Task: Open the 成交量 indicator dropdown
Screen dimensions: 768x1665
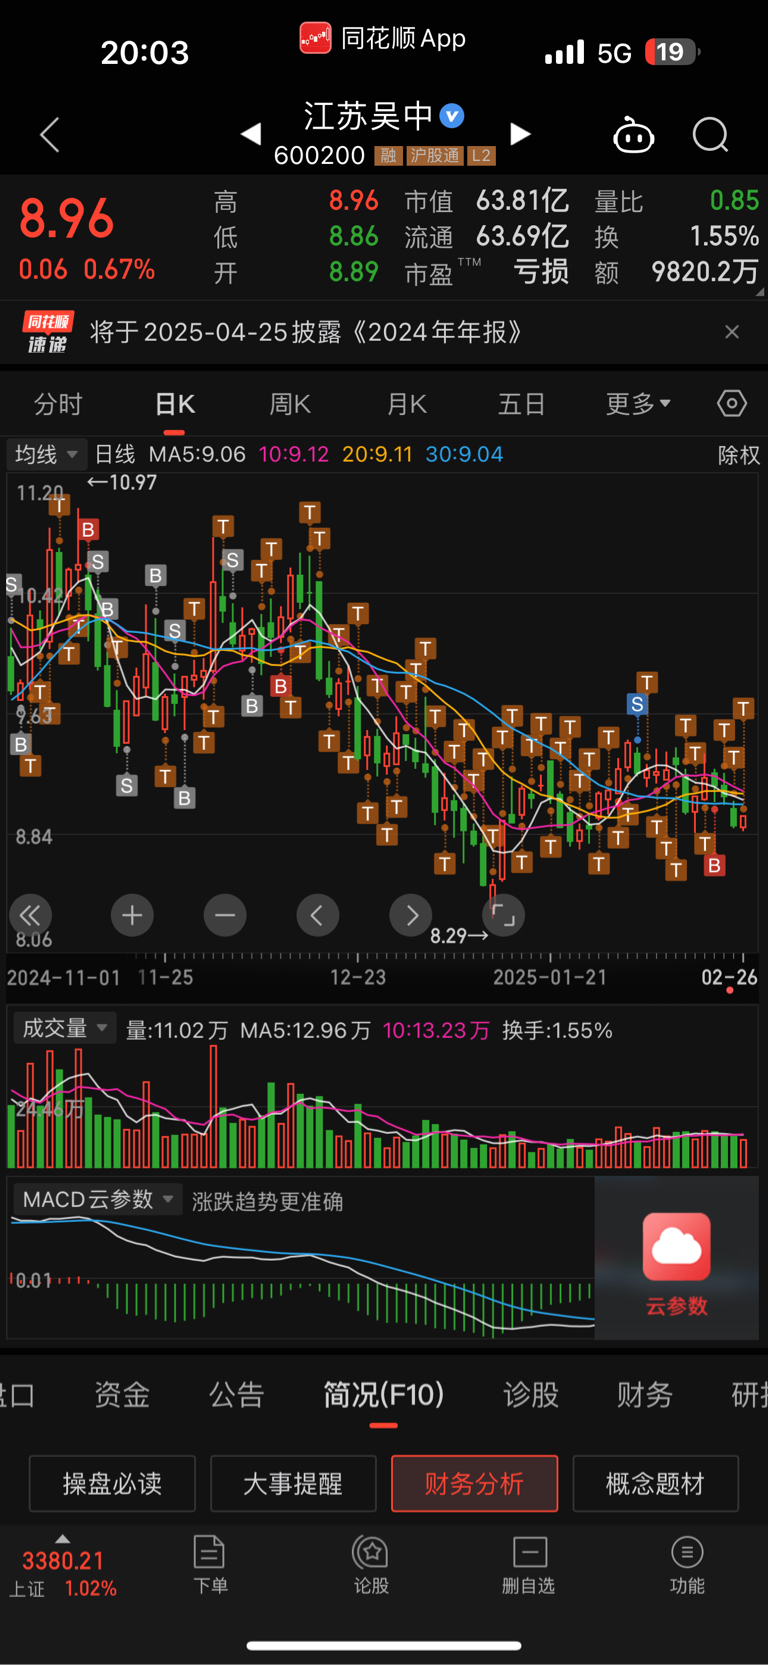Action: click(x=64, y=1028)
